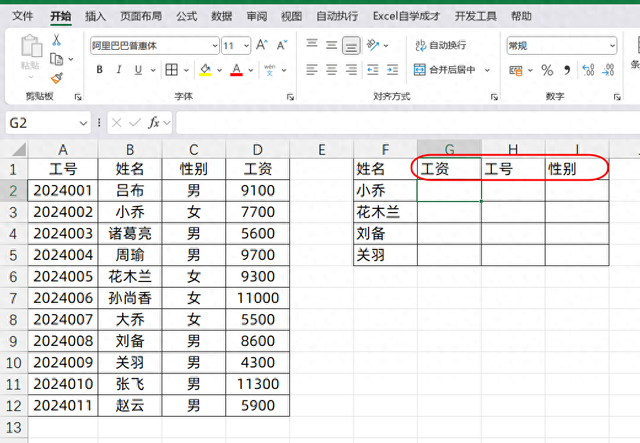This screenshot has width=640, height=443.
Task: Switch to 插入 tab
Action: 95,16
